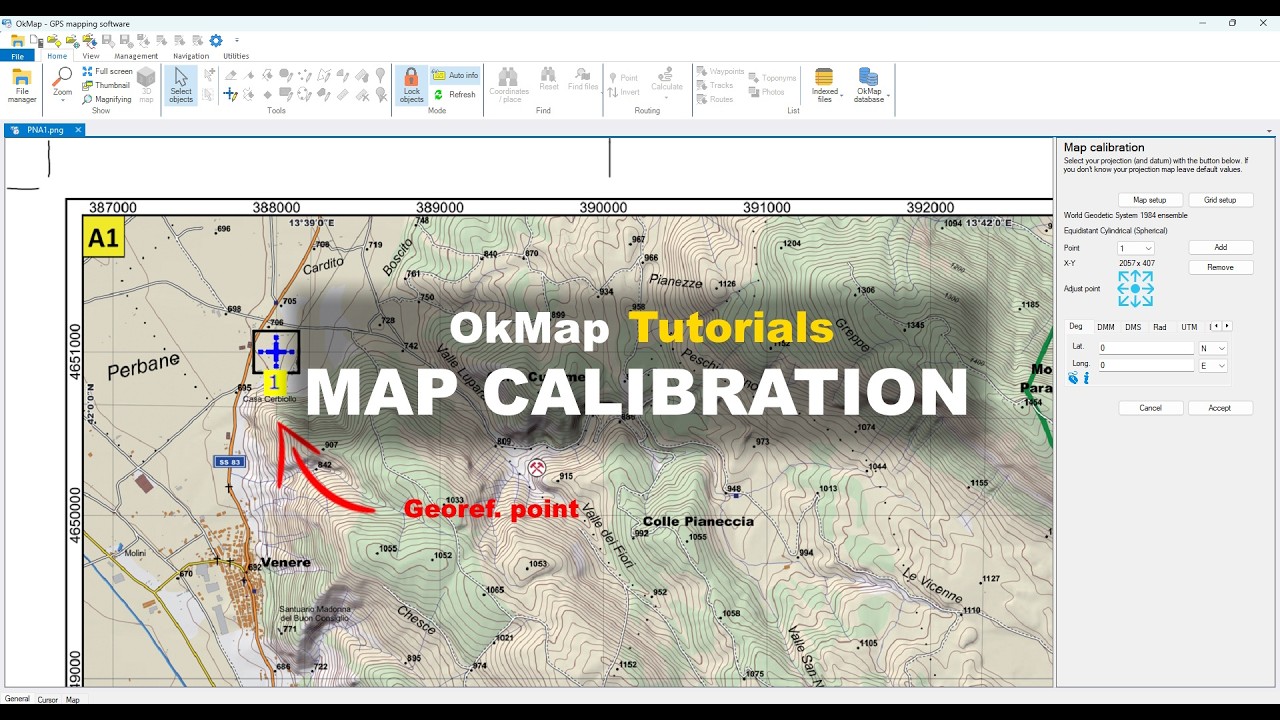The width and height of the screenshot is (1280, 720).
Task: Switch to Full screen view
Action: coord(107,72)
